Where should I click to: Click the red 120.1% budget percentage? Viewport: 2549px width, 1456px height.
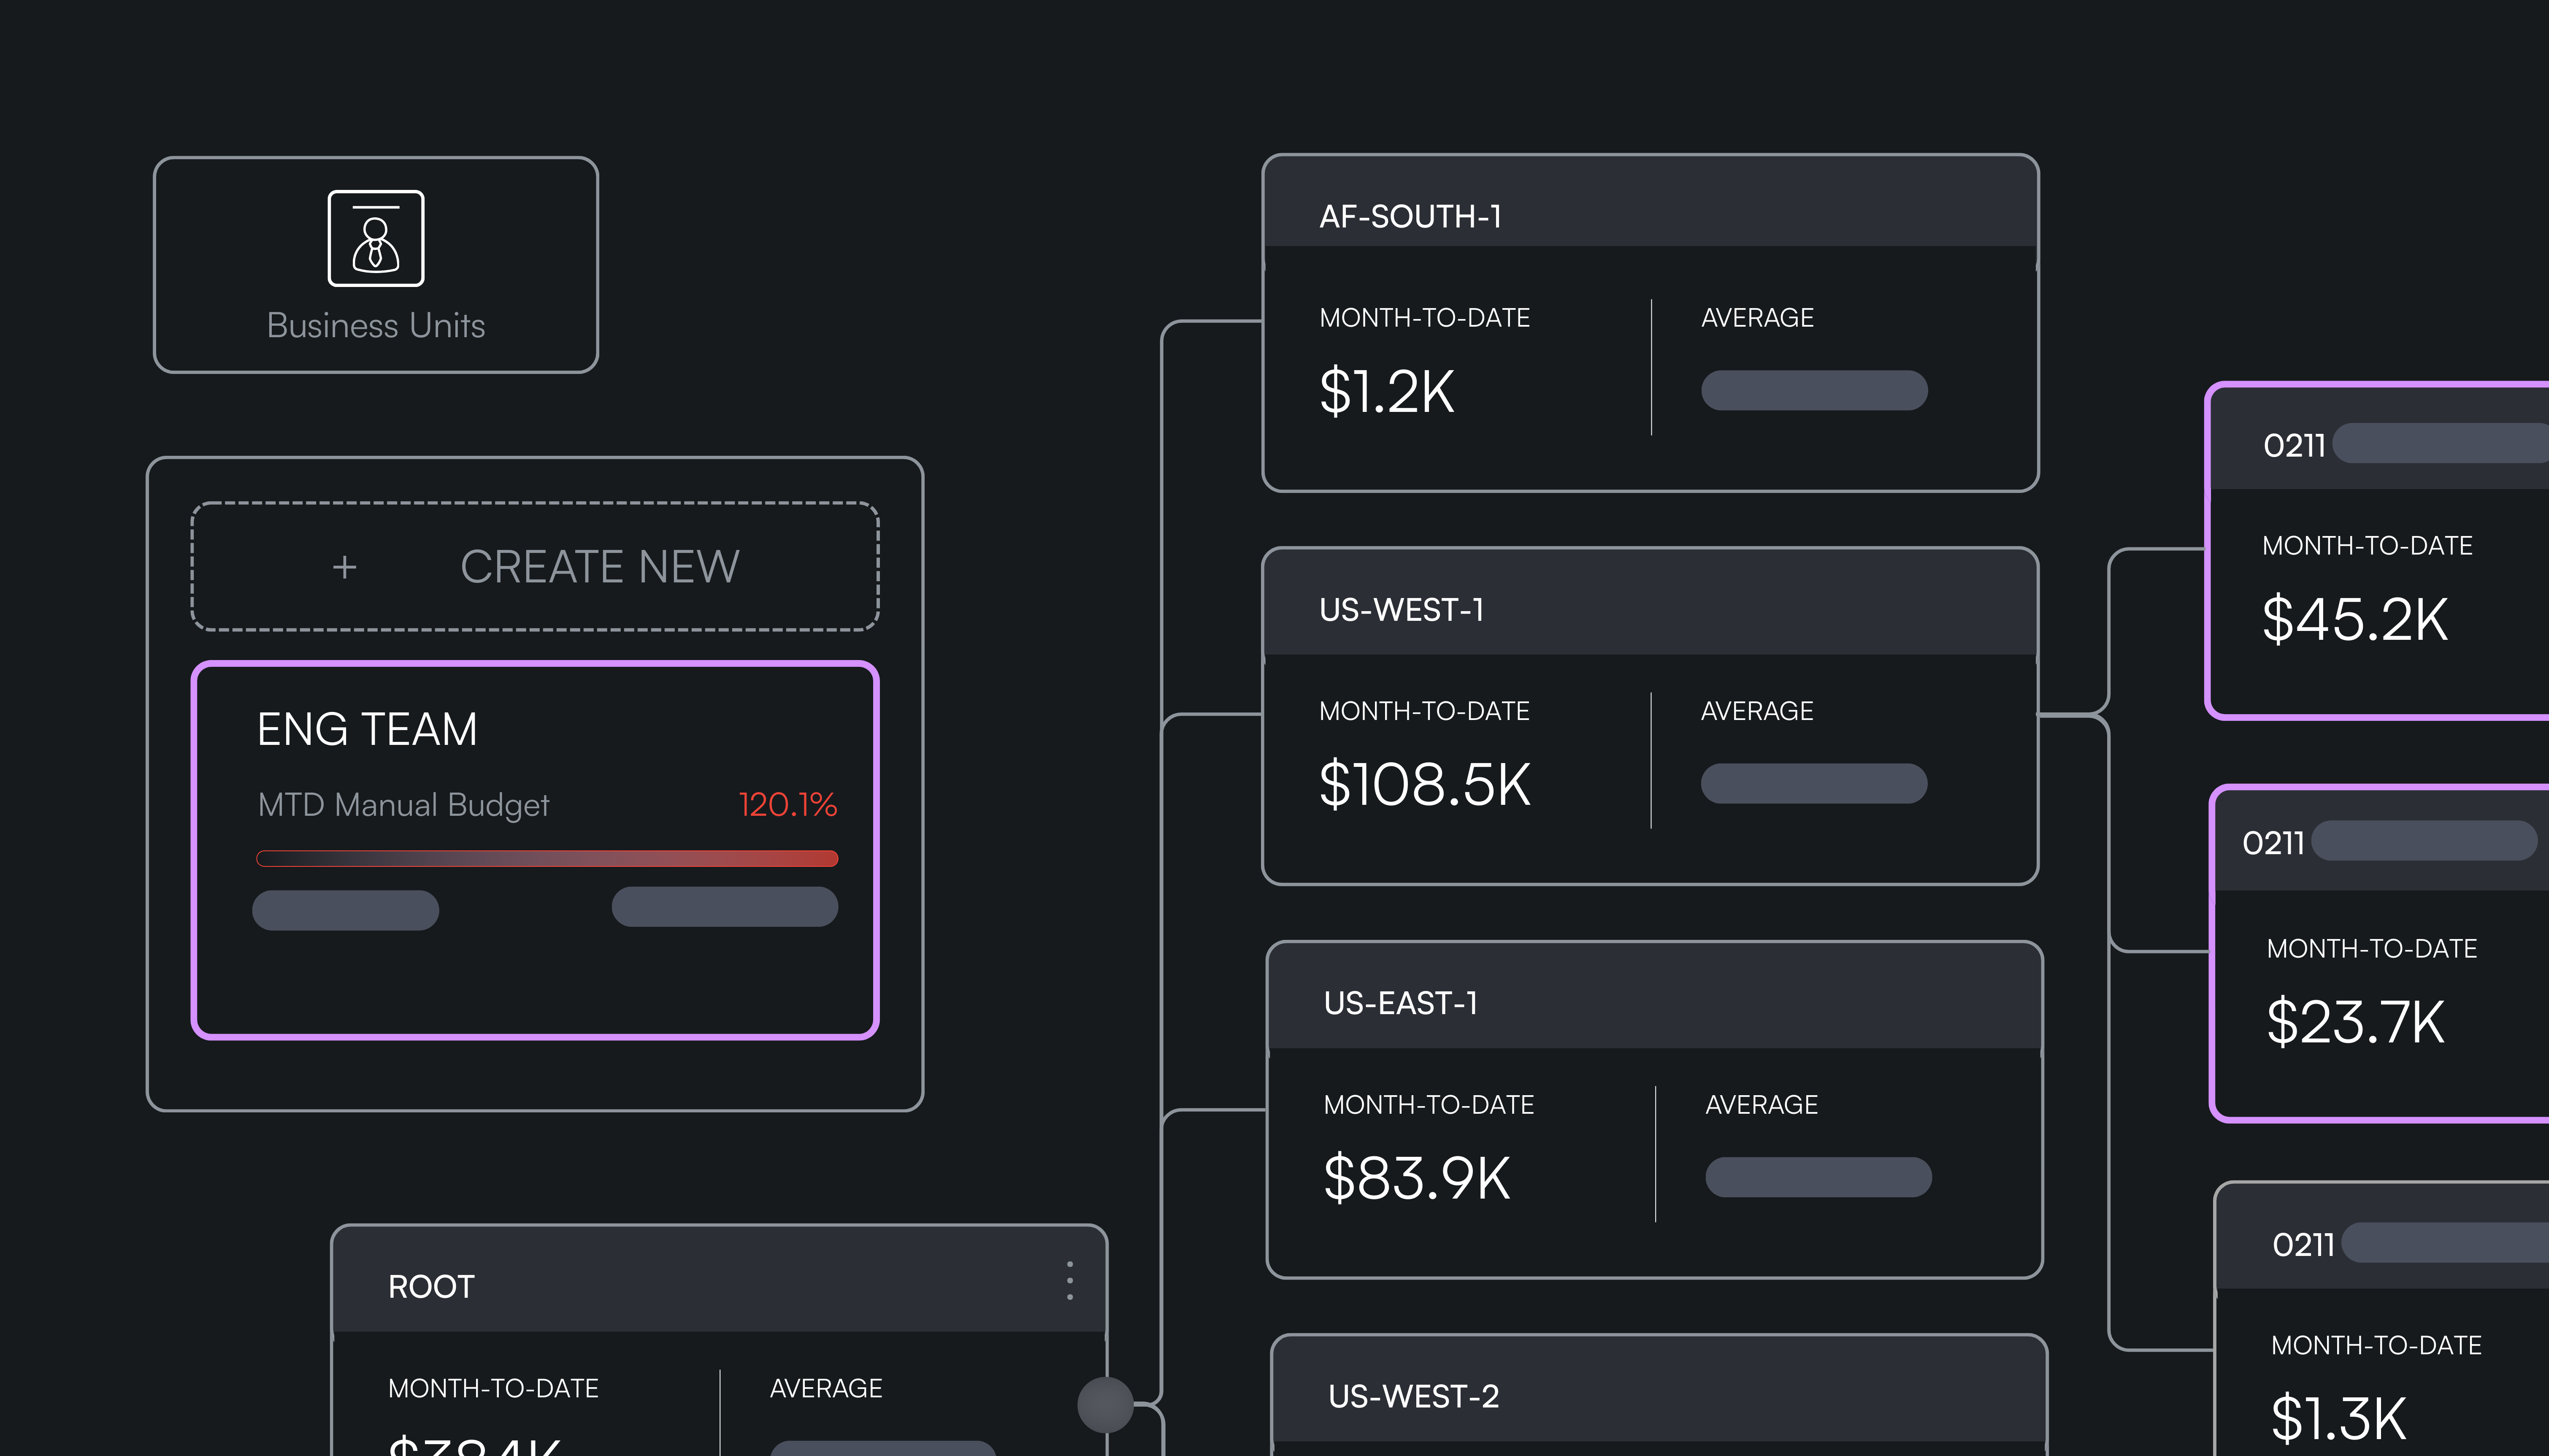[x=787, y=804]
